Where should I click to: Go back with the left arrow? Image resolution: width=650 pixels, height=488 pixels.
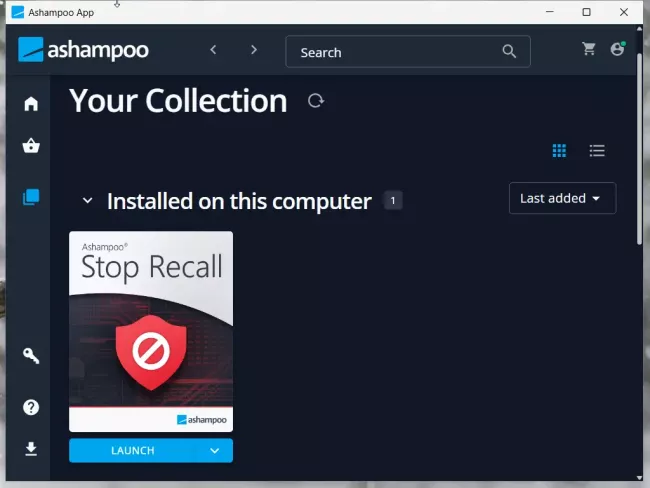click(213, 50)
